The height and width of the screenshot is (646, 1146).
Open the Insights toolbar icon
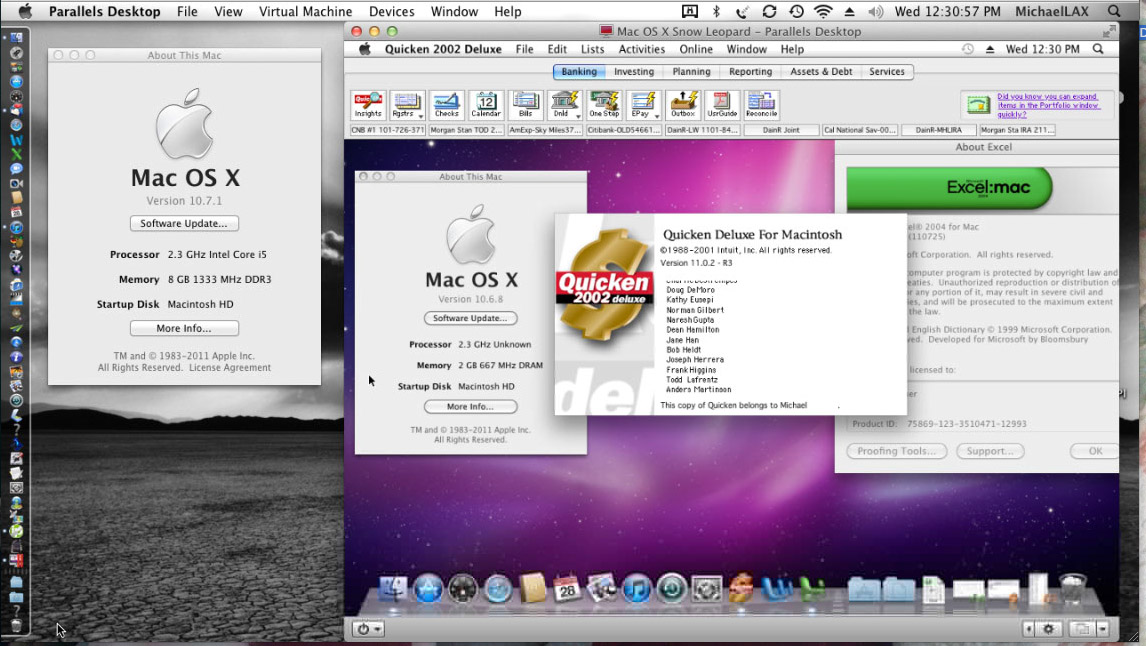click(367, 105)
